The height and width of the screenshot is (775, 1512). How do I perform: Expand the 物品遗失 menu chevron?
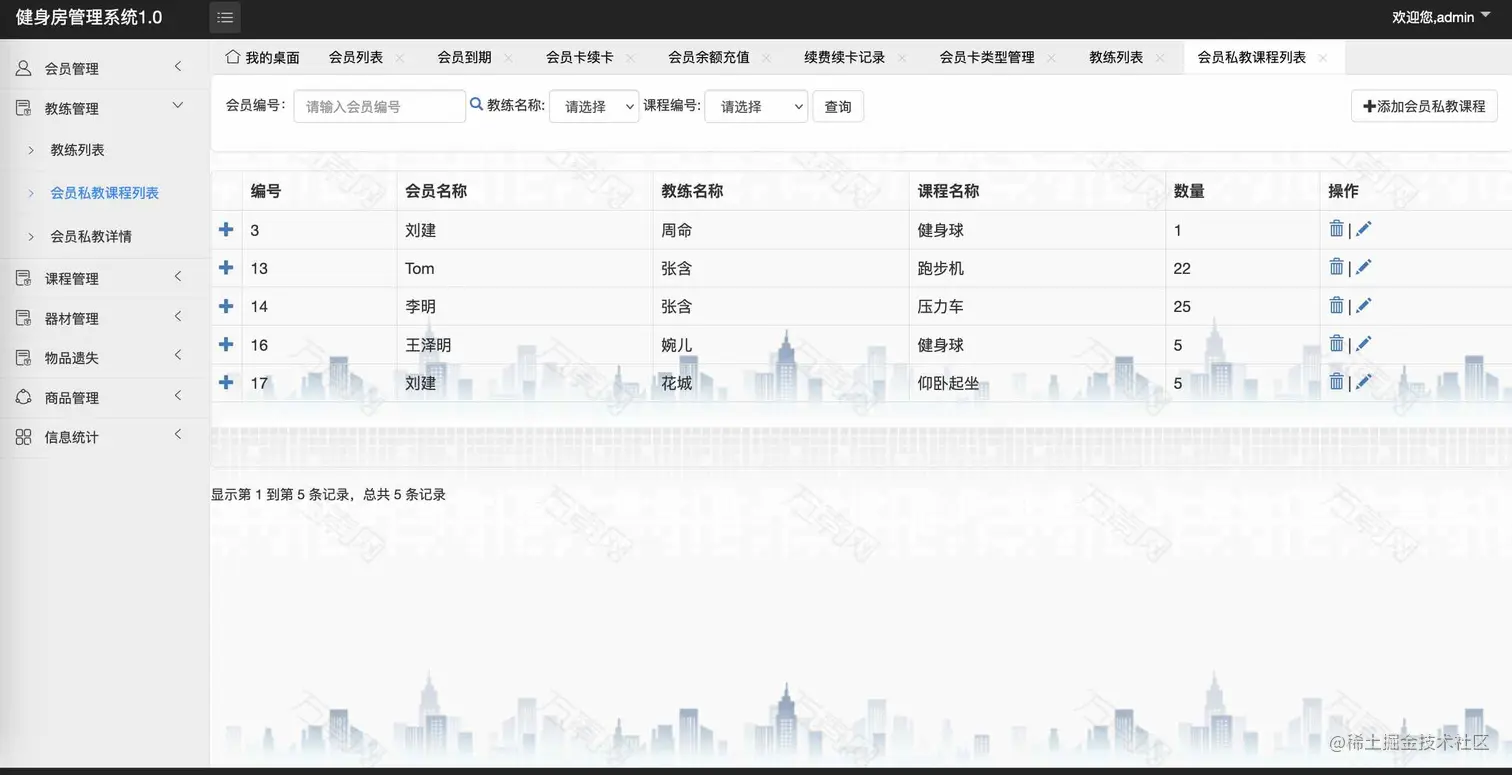click(x=178, y=355)
